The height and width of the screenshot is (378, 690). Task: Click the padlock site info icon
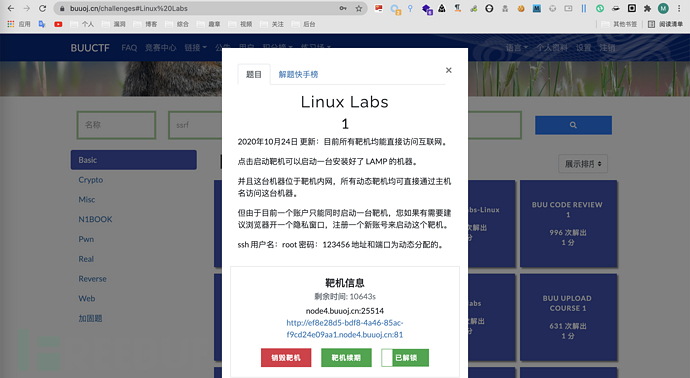coord(62,8)
